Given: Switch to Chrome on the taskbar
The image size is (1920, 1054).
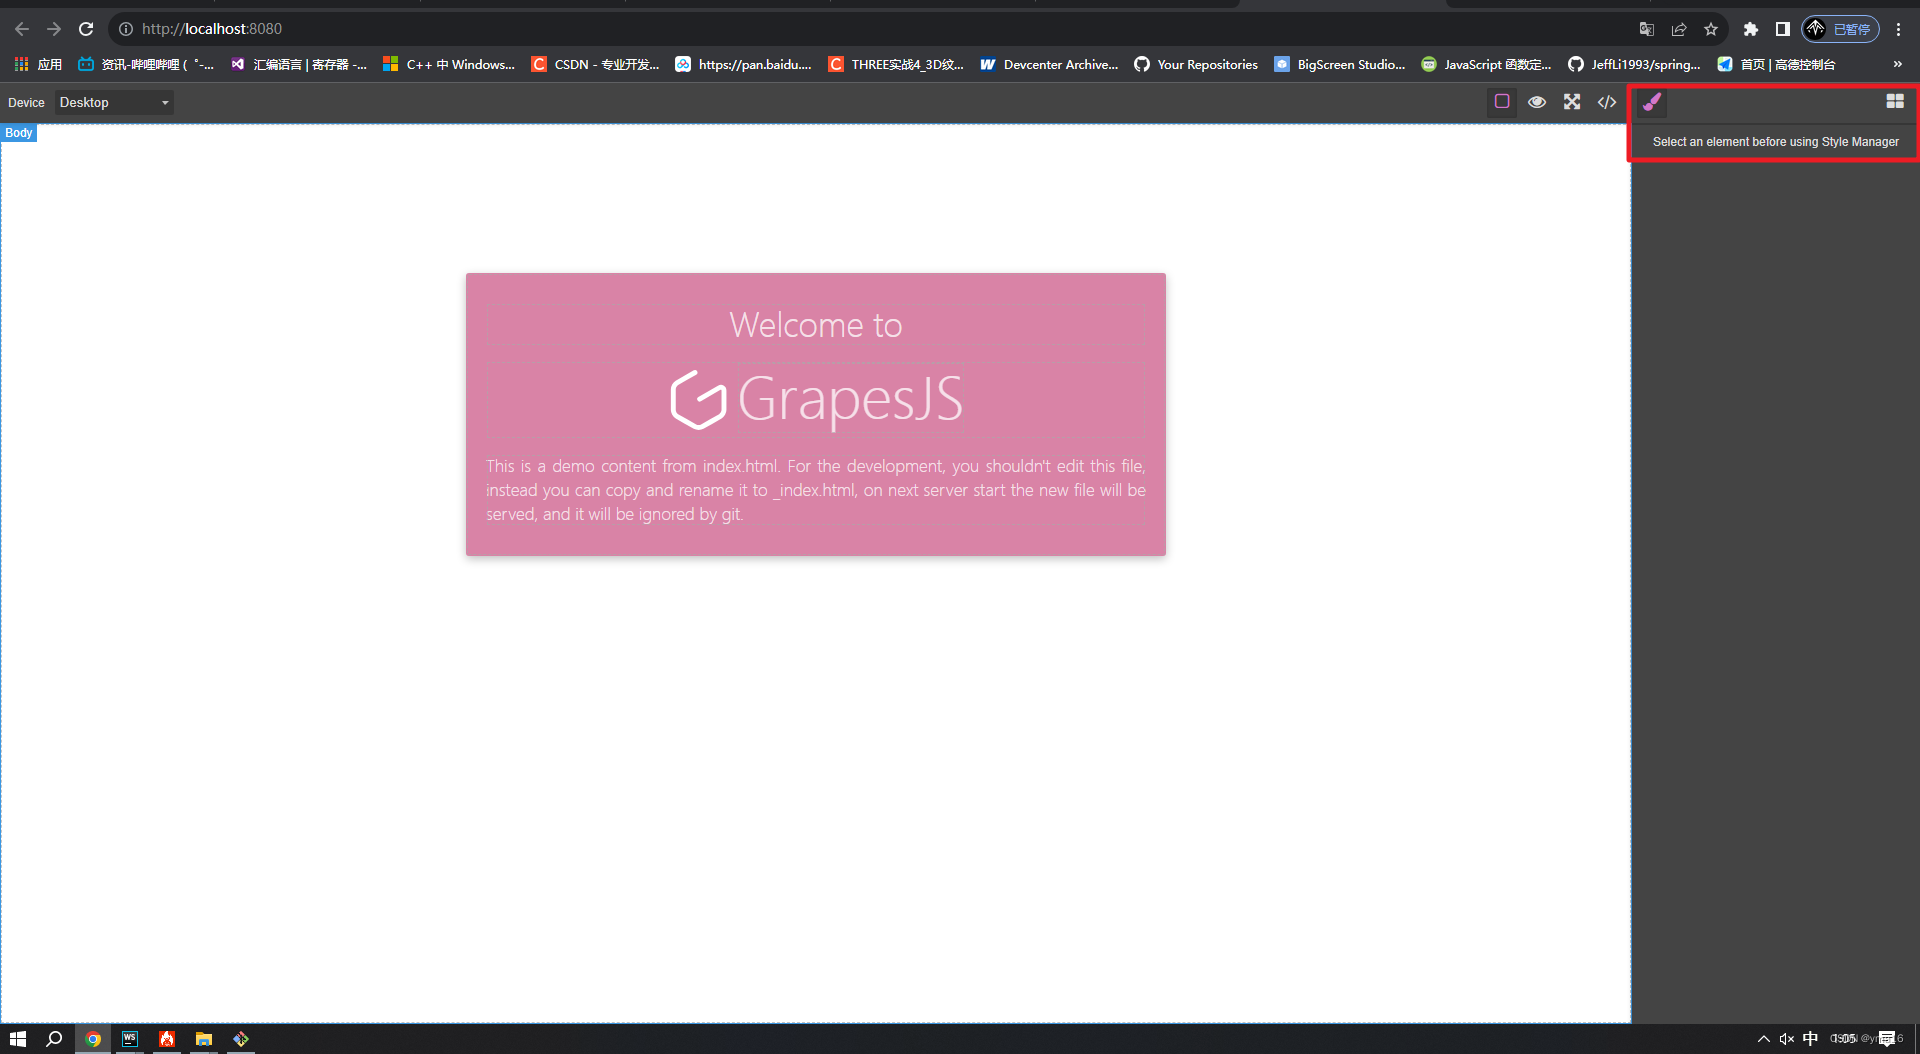Looking at the screenshot, I should pos(93,1039).
